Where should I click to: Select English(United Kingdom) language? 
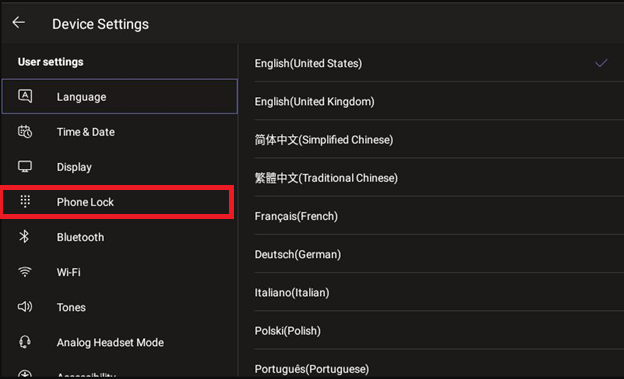(439, 101)
